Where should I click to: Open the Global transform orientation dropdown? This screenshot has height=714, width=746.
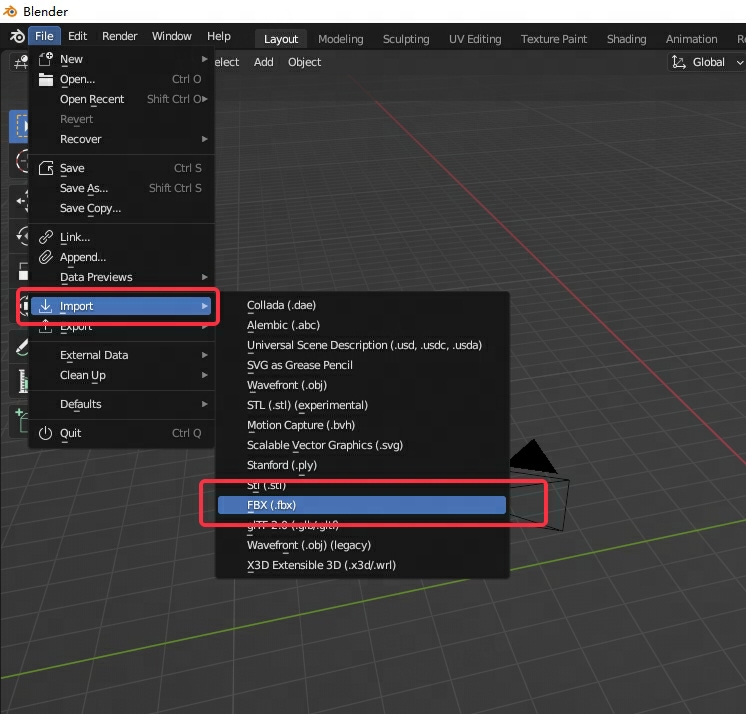[x=706, y=62]
